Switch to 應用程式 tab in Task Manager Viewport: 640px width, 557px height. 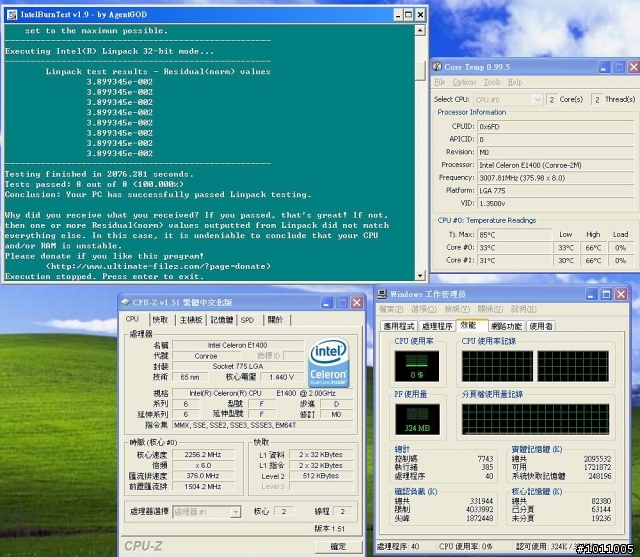click(x=399, y=326)
